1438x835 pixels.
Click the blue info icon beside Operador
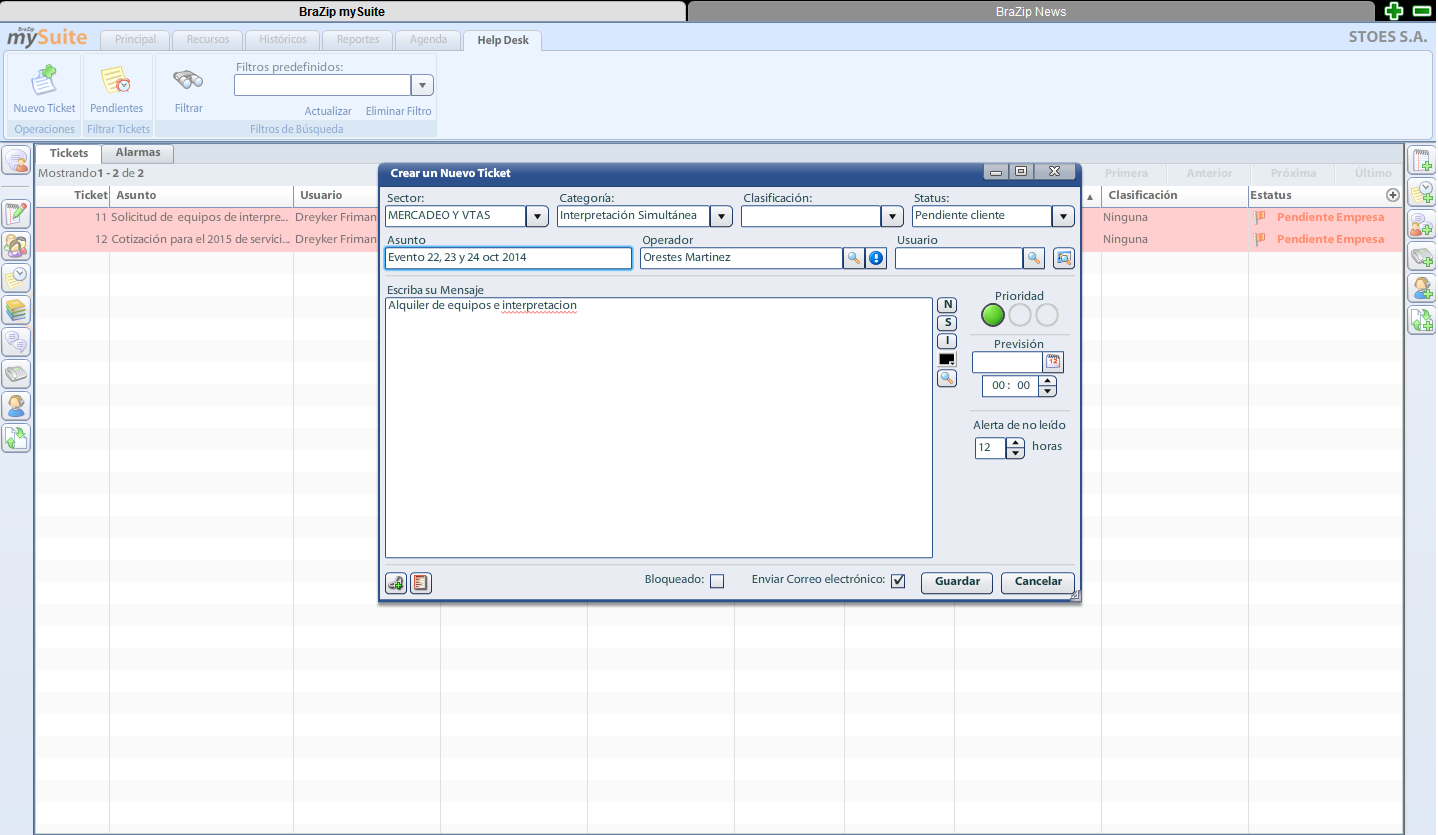[x=876, y=258]
